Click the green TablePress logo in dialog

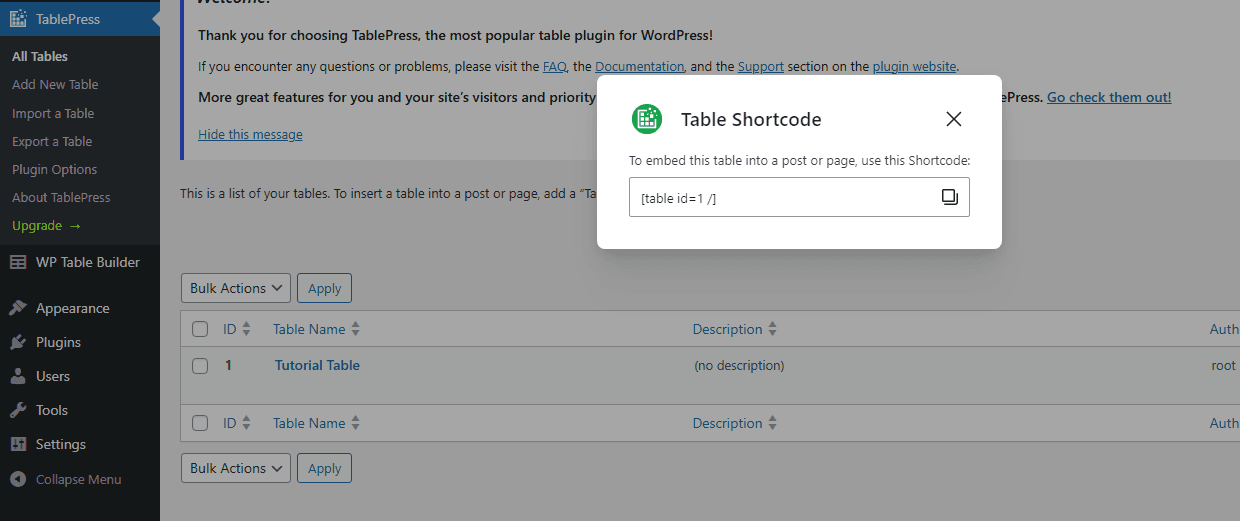pyautogui.click(x=647, y=119)
